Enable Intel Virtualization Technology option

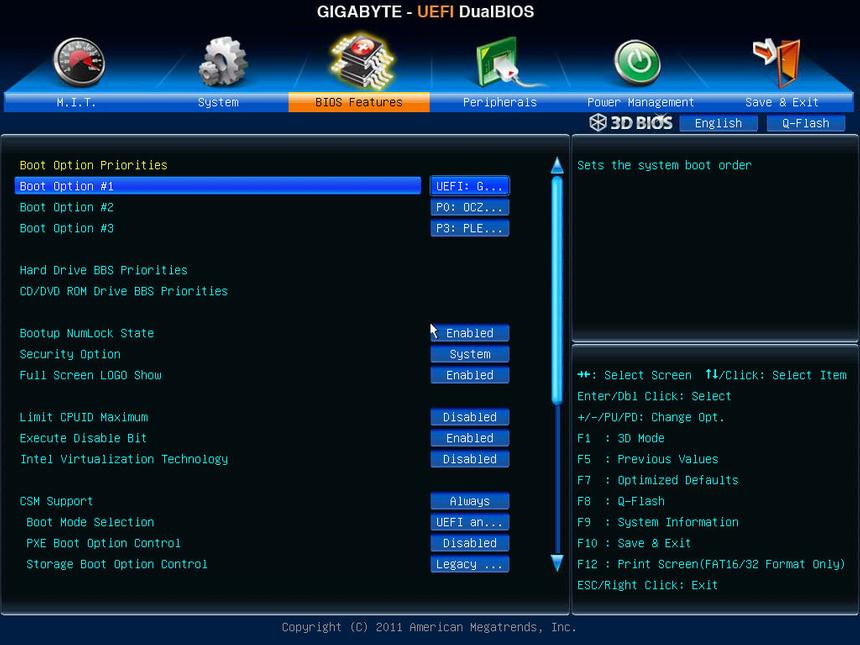click(470, 459)
